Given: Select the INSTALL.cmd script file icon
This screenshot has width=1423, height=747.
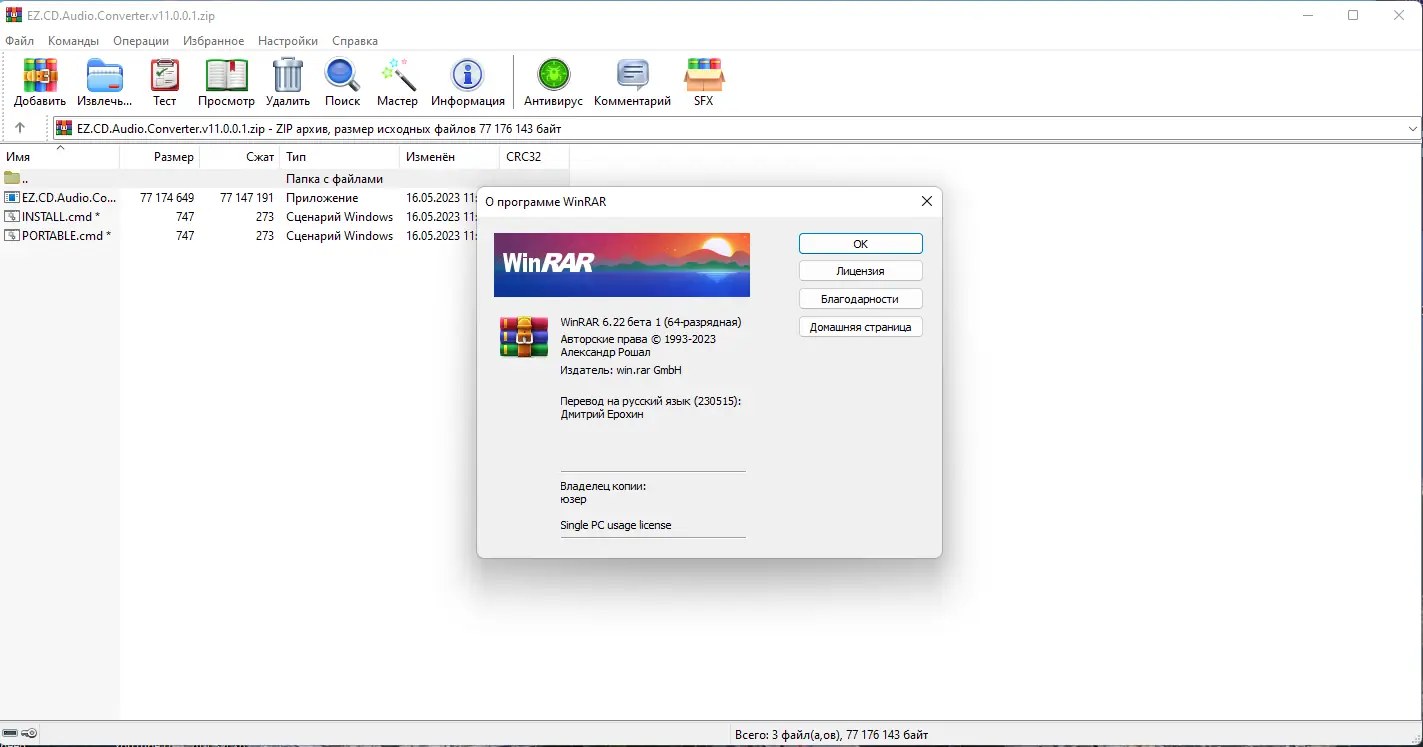Looking at the screenshot, I should 12,217.
